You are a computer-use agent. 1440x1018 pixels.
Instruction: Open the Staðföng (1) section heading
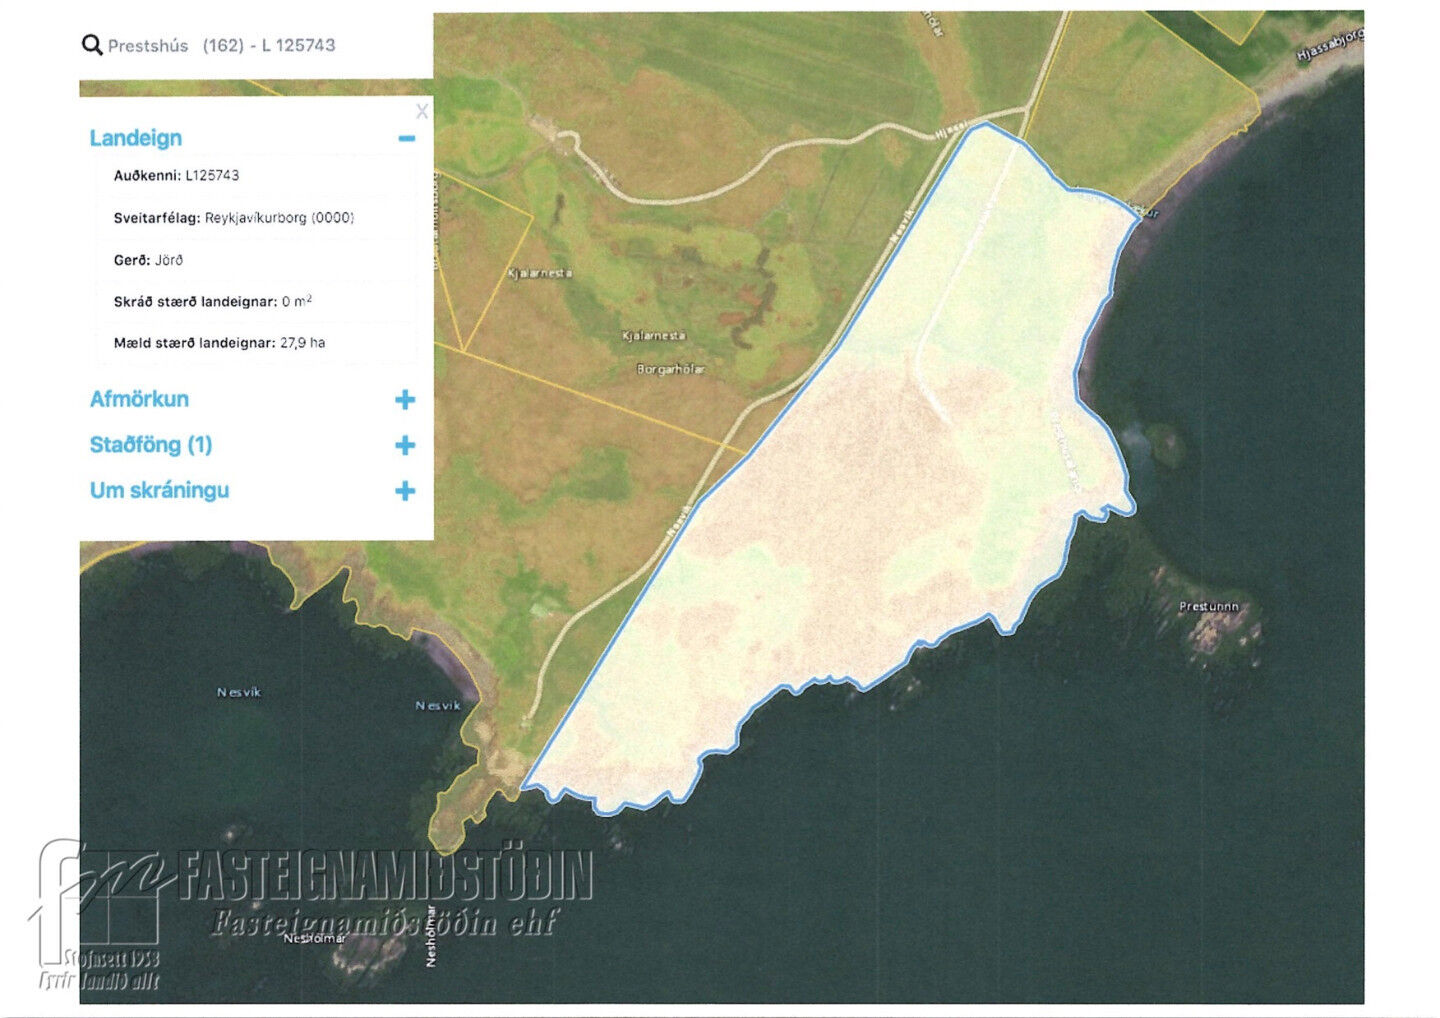tap(151, 445)
